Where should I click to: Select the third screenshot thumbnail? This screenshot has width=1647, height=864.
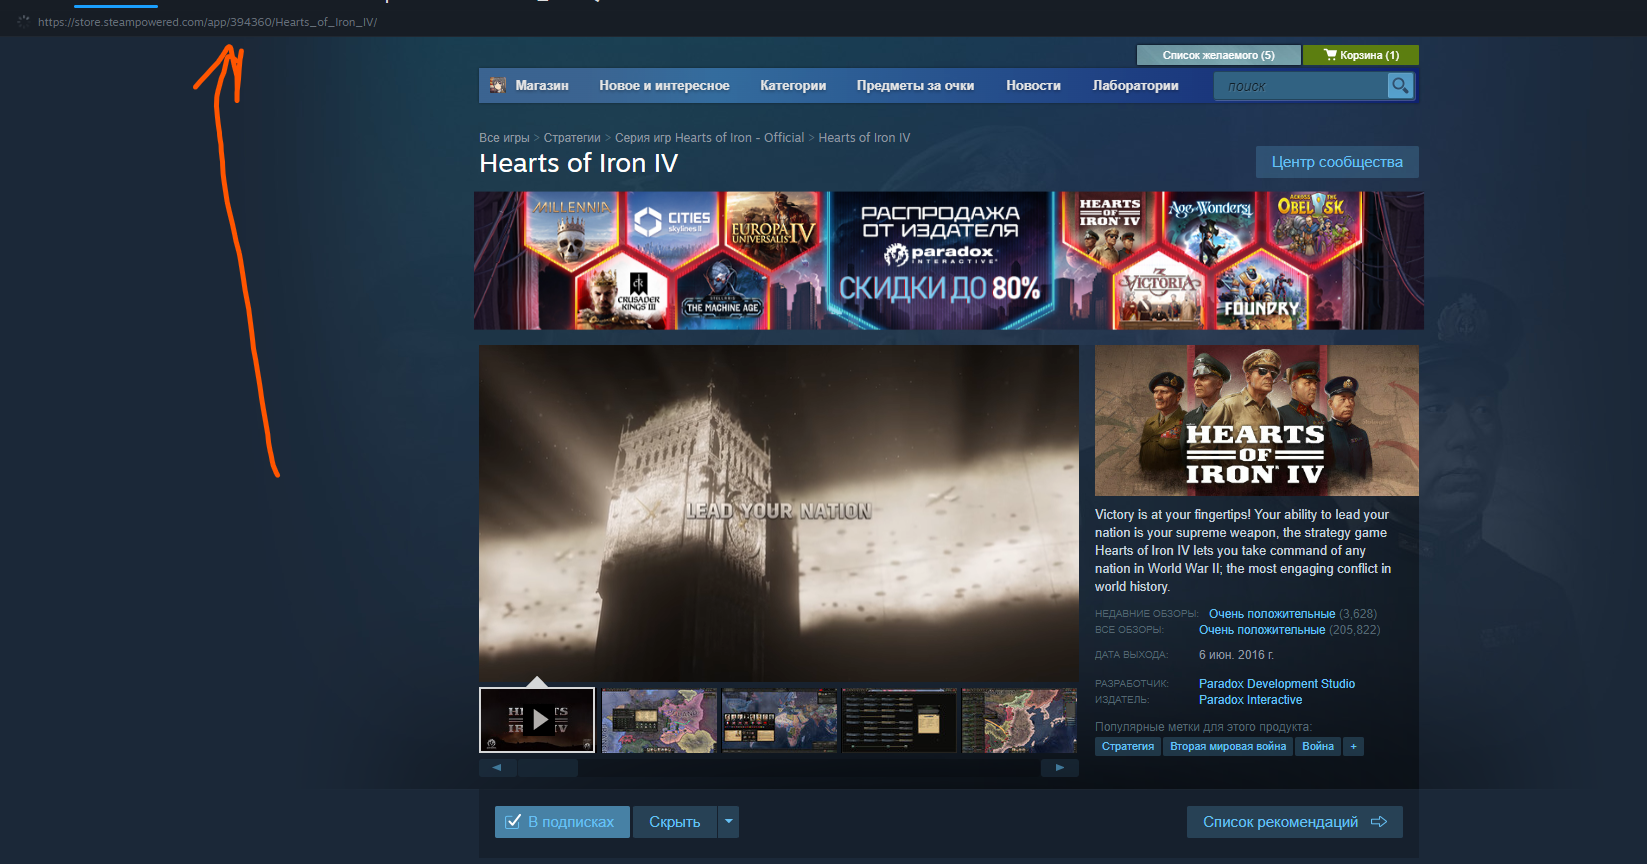click(779, 720)
